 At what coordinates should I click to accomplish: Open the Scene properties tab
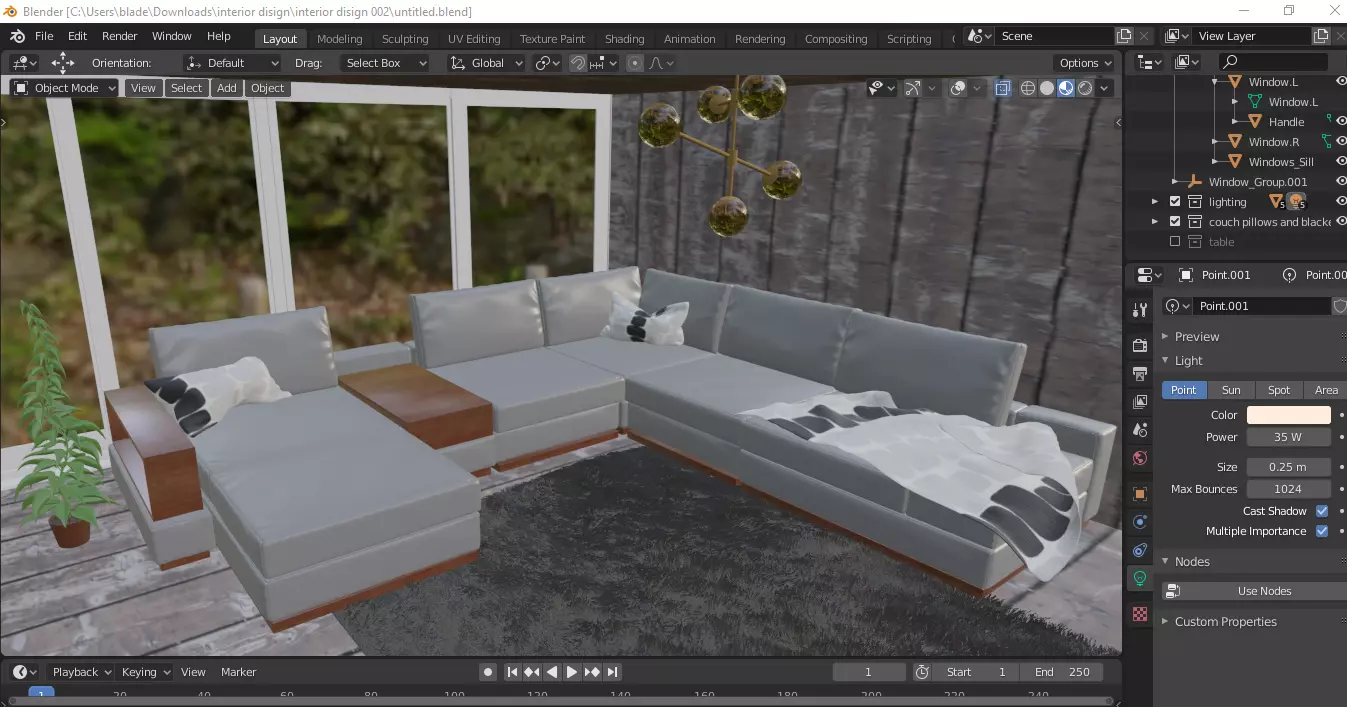click(x=1140, y=430)
